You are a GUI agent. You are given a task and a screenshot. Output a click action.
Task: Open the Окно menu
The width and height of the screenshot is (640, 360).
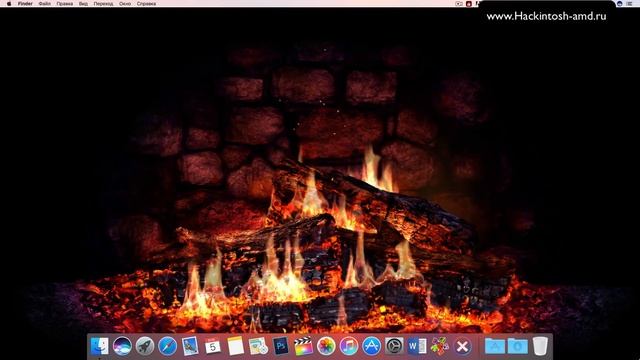(125, 4)
